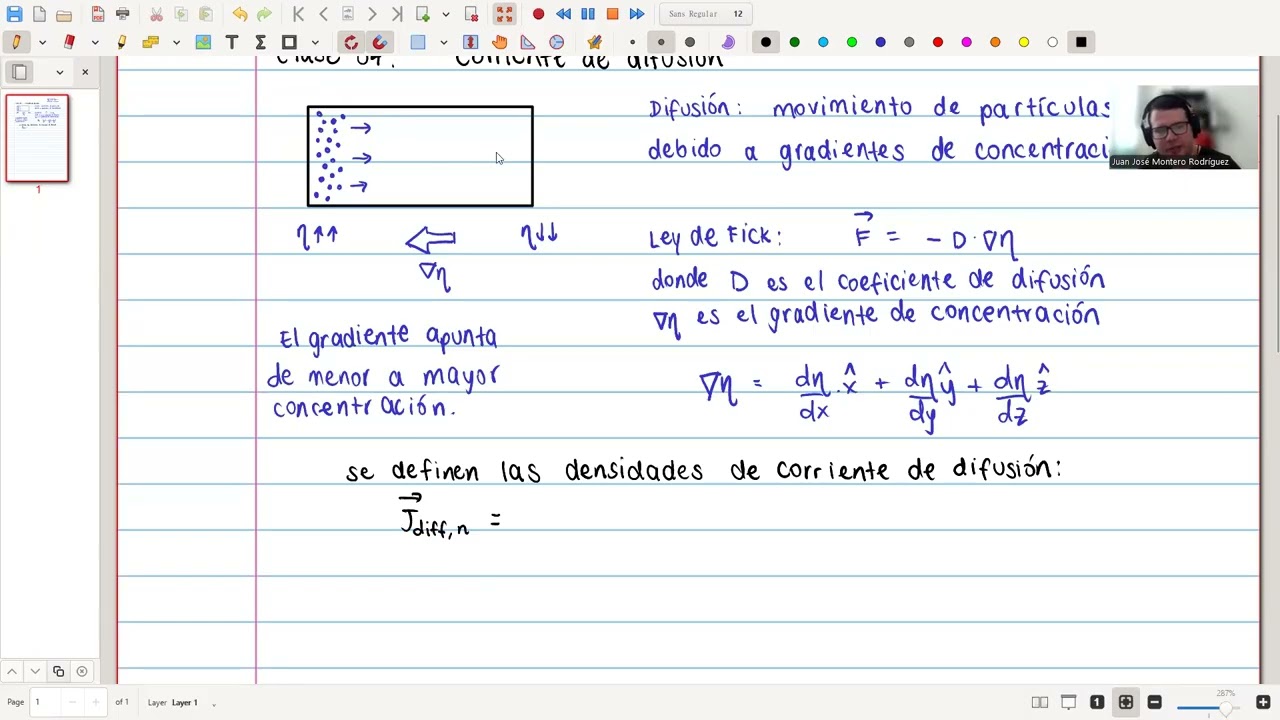Viewport: 1280px width, 720px height.
Task: Open the sidebar view dropdown
Action: (60, 72)
